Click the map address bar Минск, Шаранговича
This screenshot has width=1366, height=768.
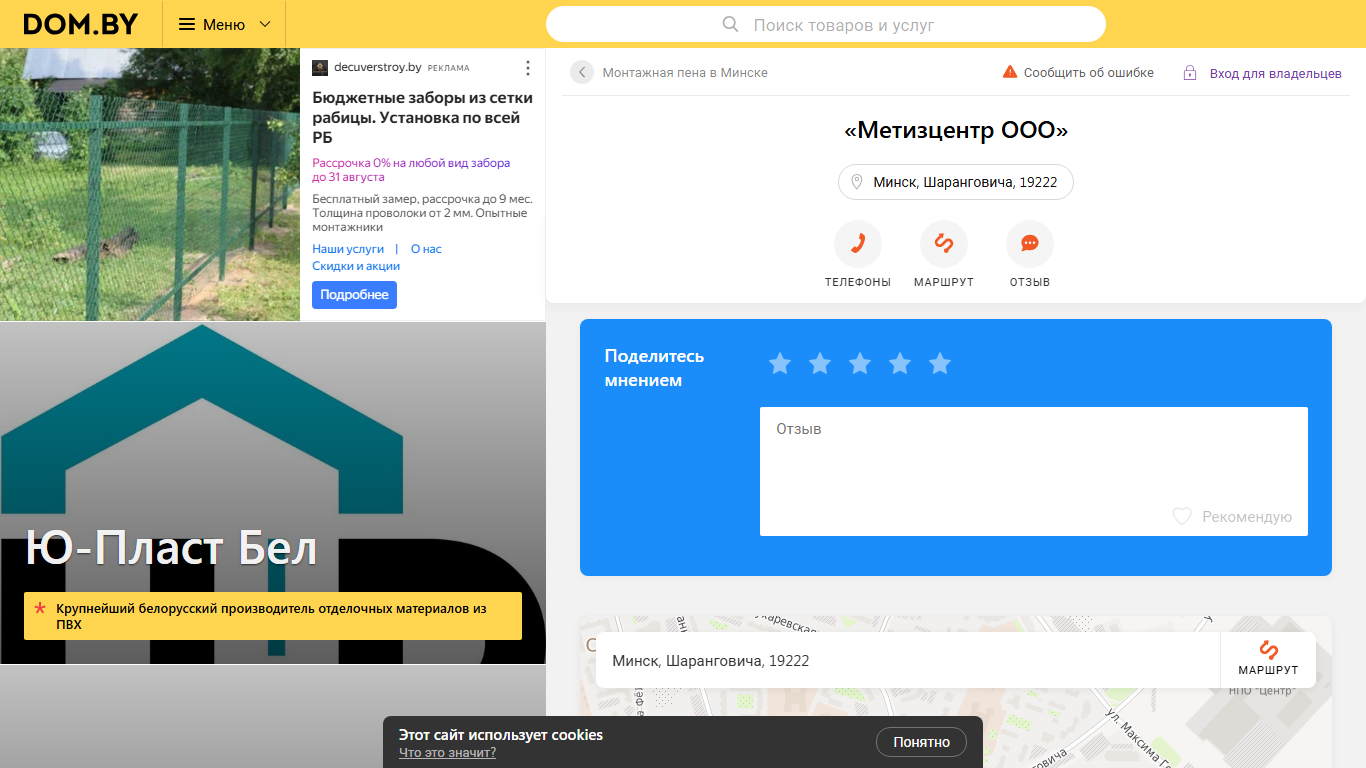coord(908,660)
